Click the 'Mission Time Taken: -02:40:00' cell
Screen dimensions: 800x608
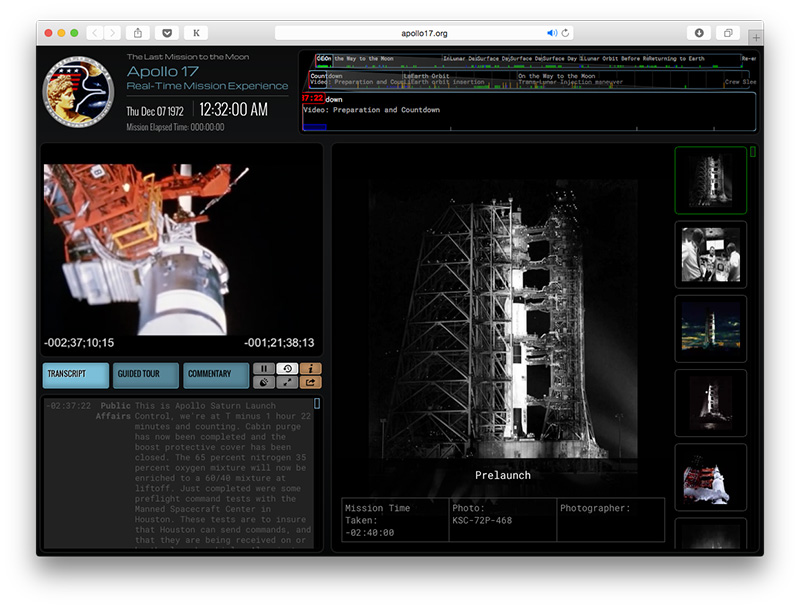[395, 520]
